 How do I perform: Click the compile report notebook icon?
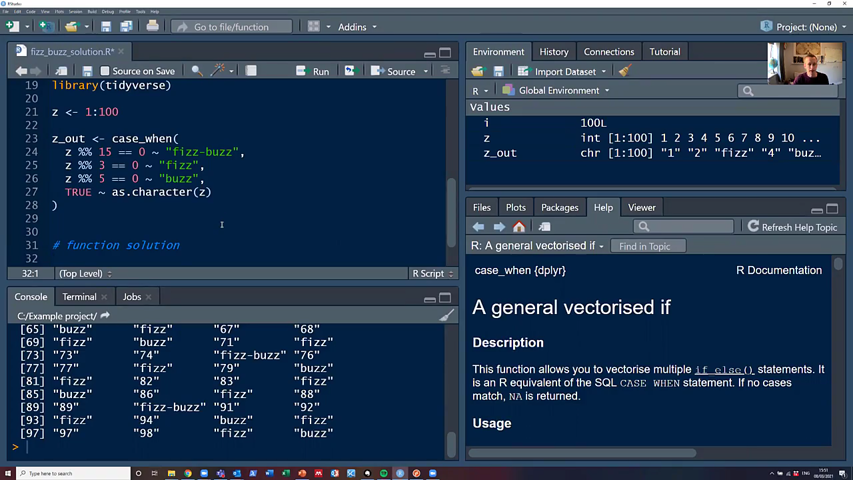click(x=251, y=71)
